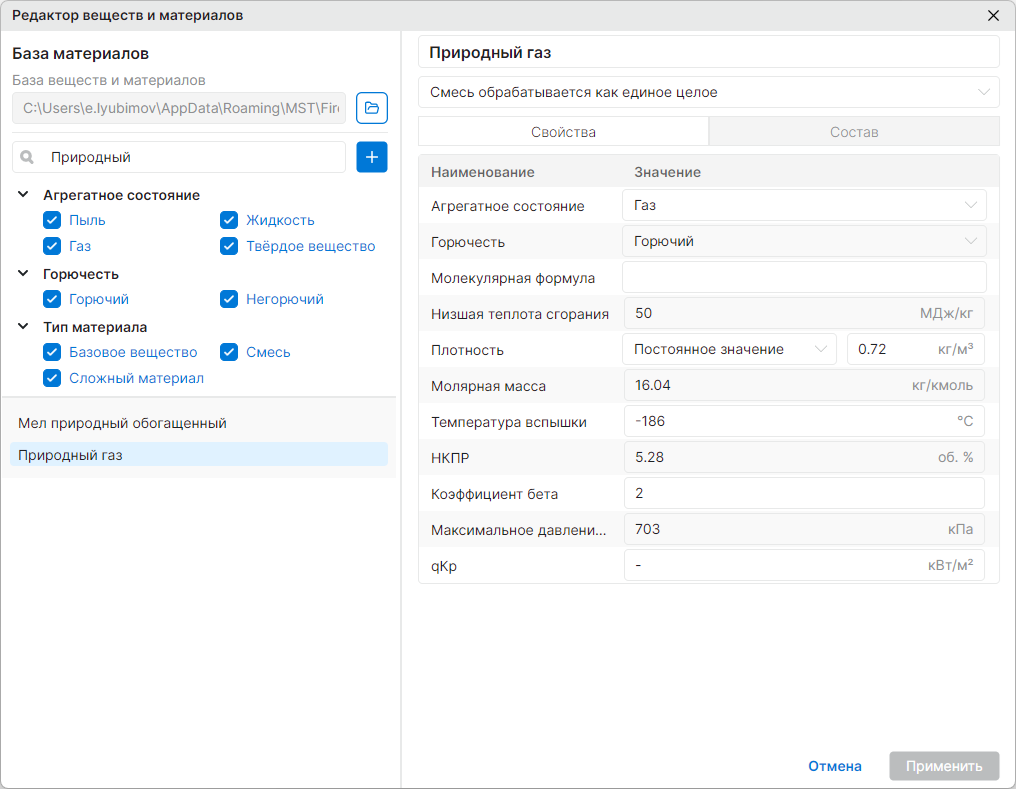Open the materials database folder browser
The height and width of the screenshot is (789, 1016).
pyautogui.click(x=372, y=108)
